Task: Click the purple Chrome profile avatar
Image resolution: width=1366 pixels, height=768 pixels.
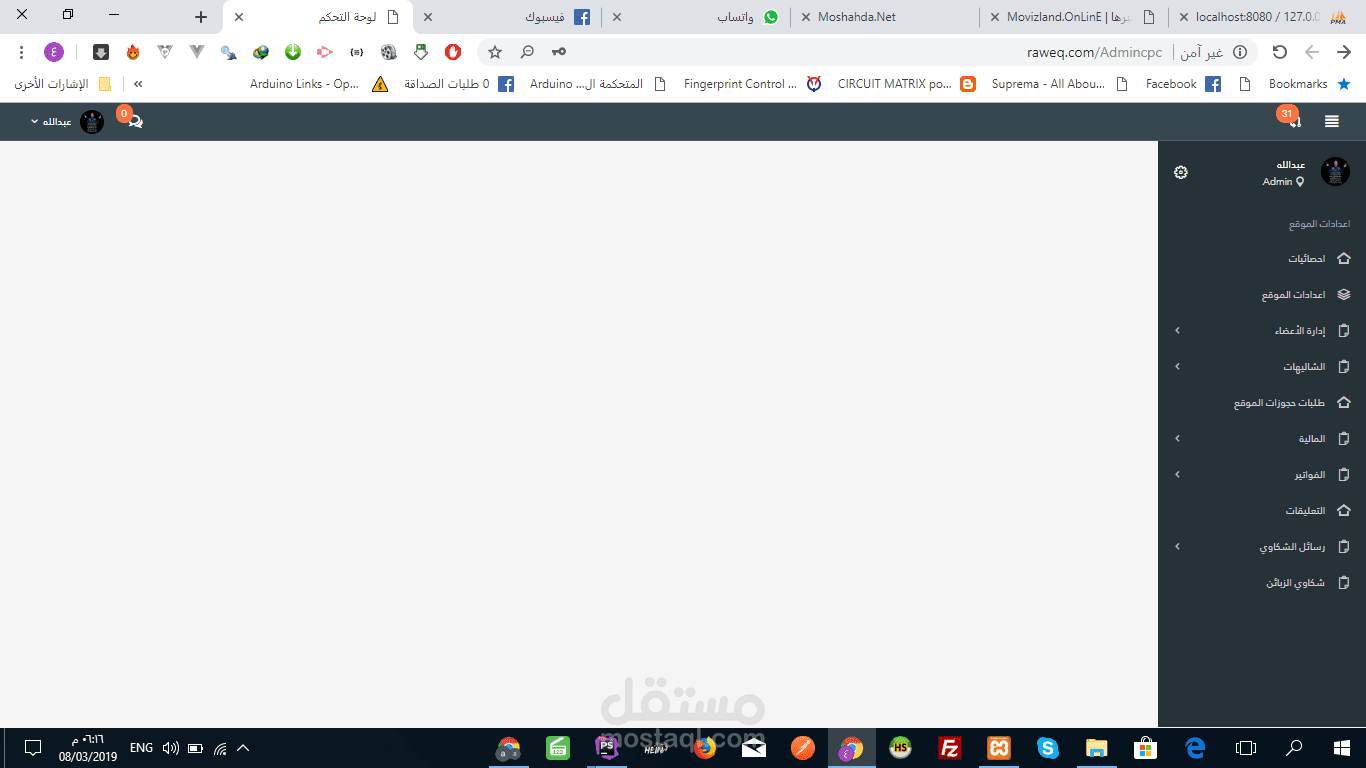Action: [54, 52]
